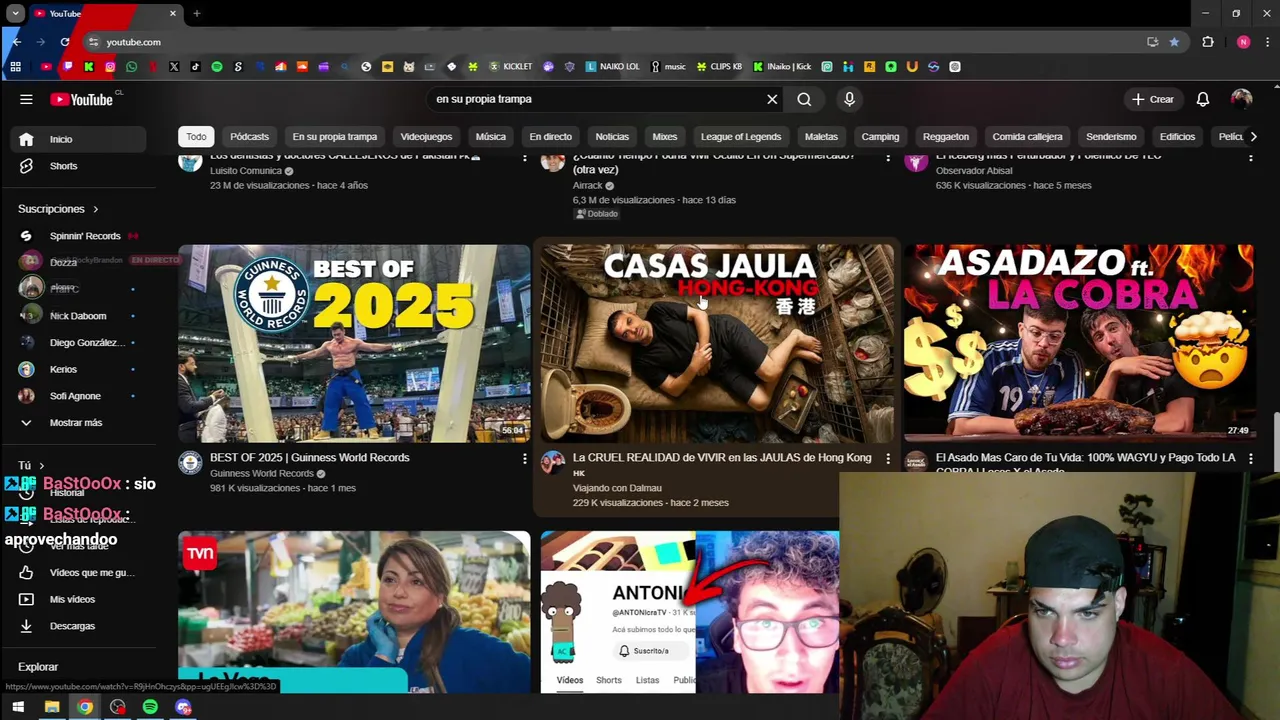Bookmark the page with the star icon

(x=1174, y=42)
